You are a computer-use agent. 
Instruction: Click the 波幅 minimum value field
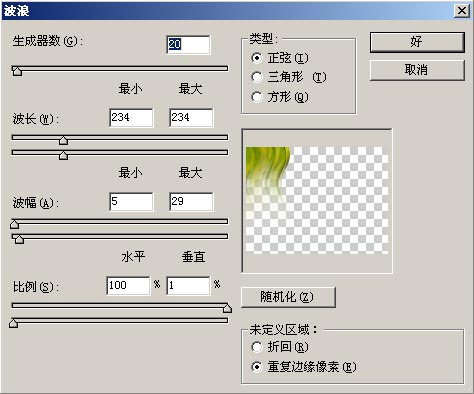pos(131,201)
